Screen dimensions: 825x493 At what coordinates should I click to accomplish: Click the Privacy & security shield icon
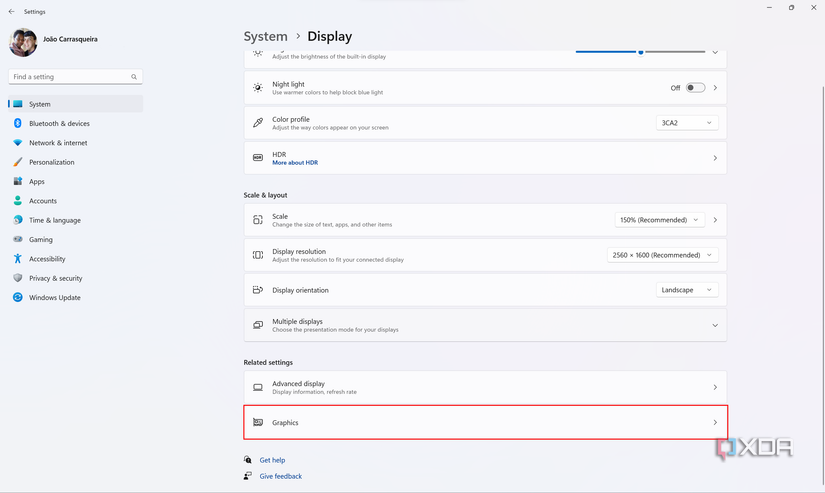pos(18,278)
